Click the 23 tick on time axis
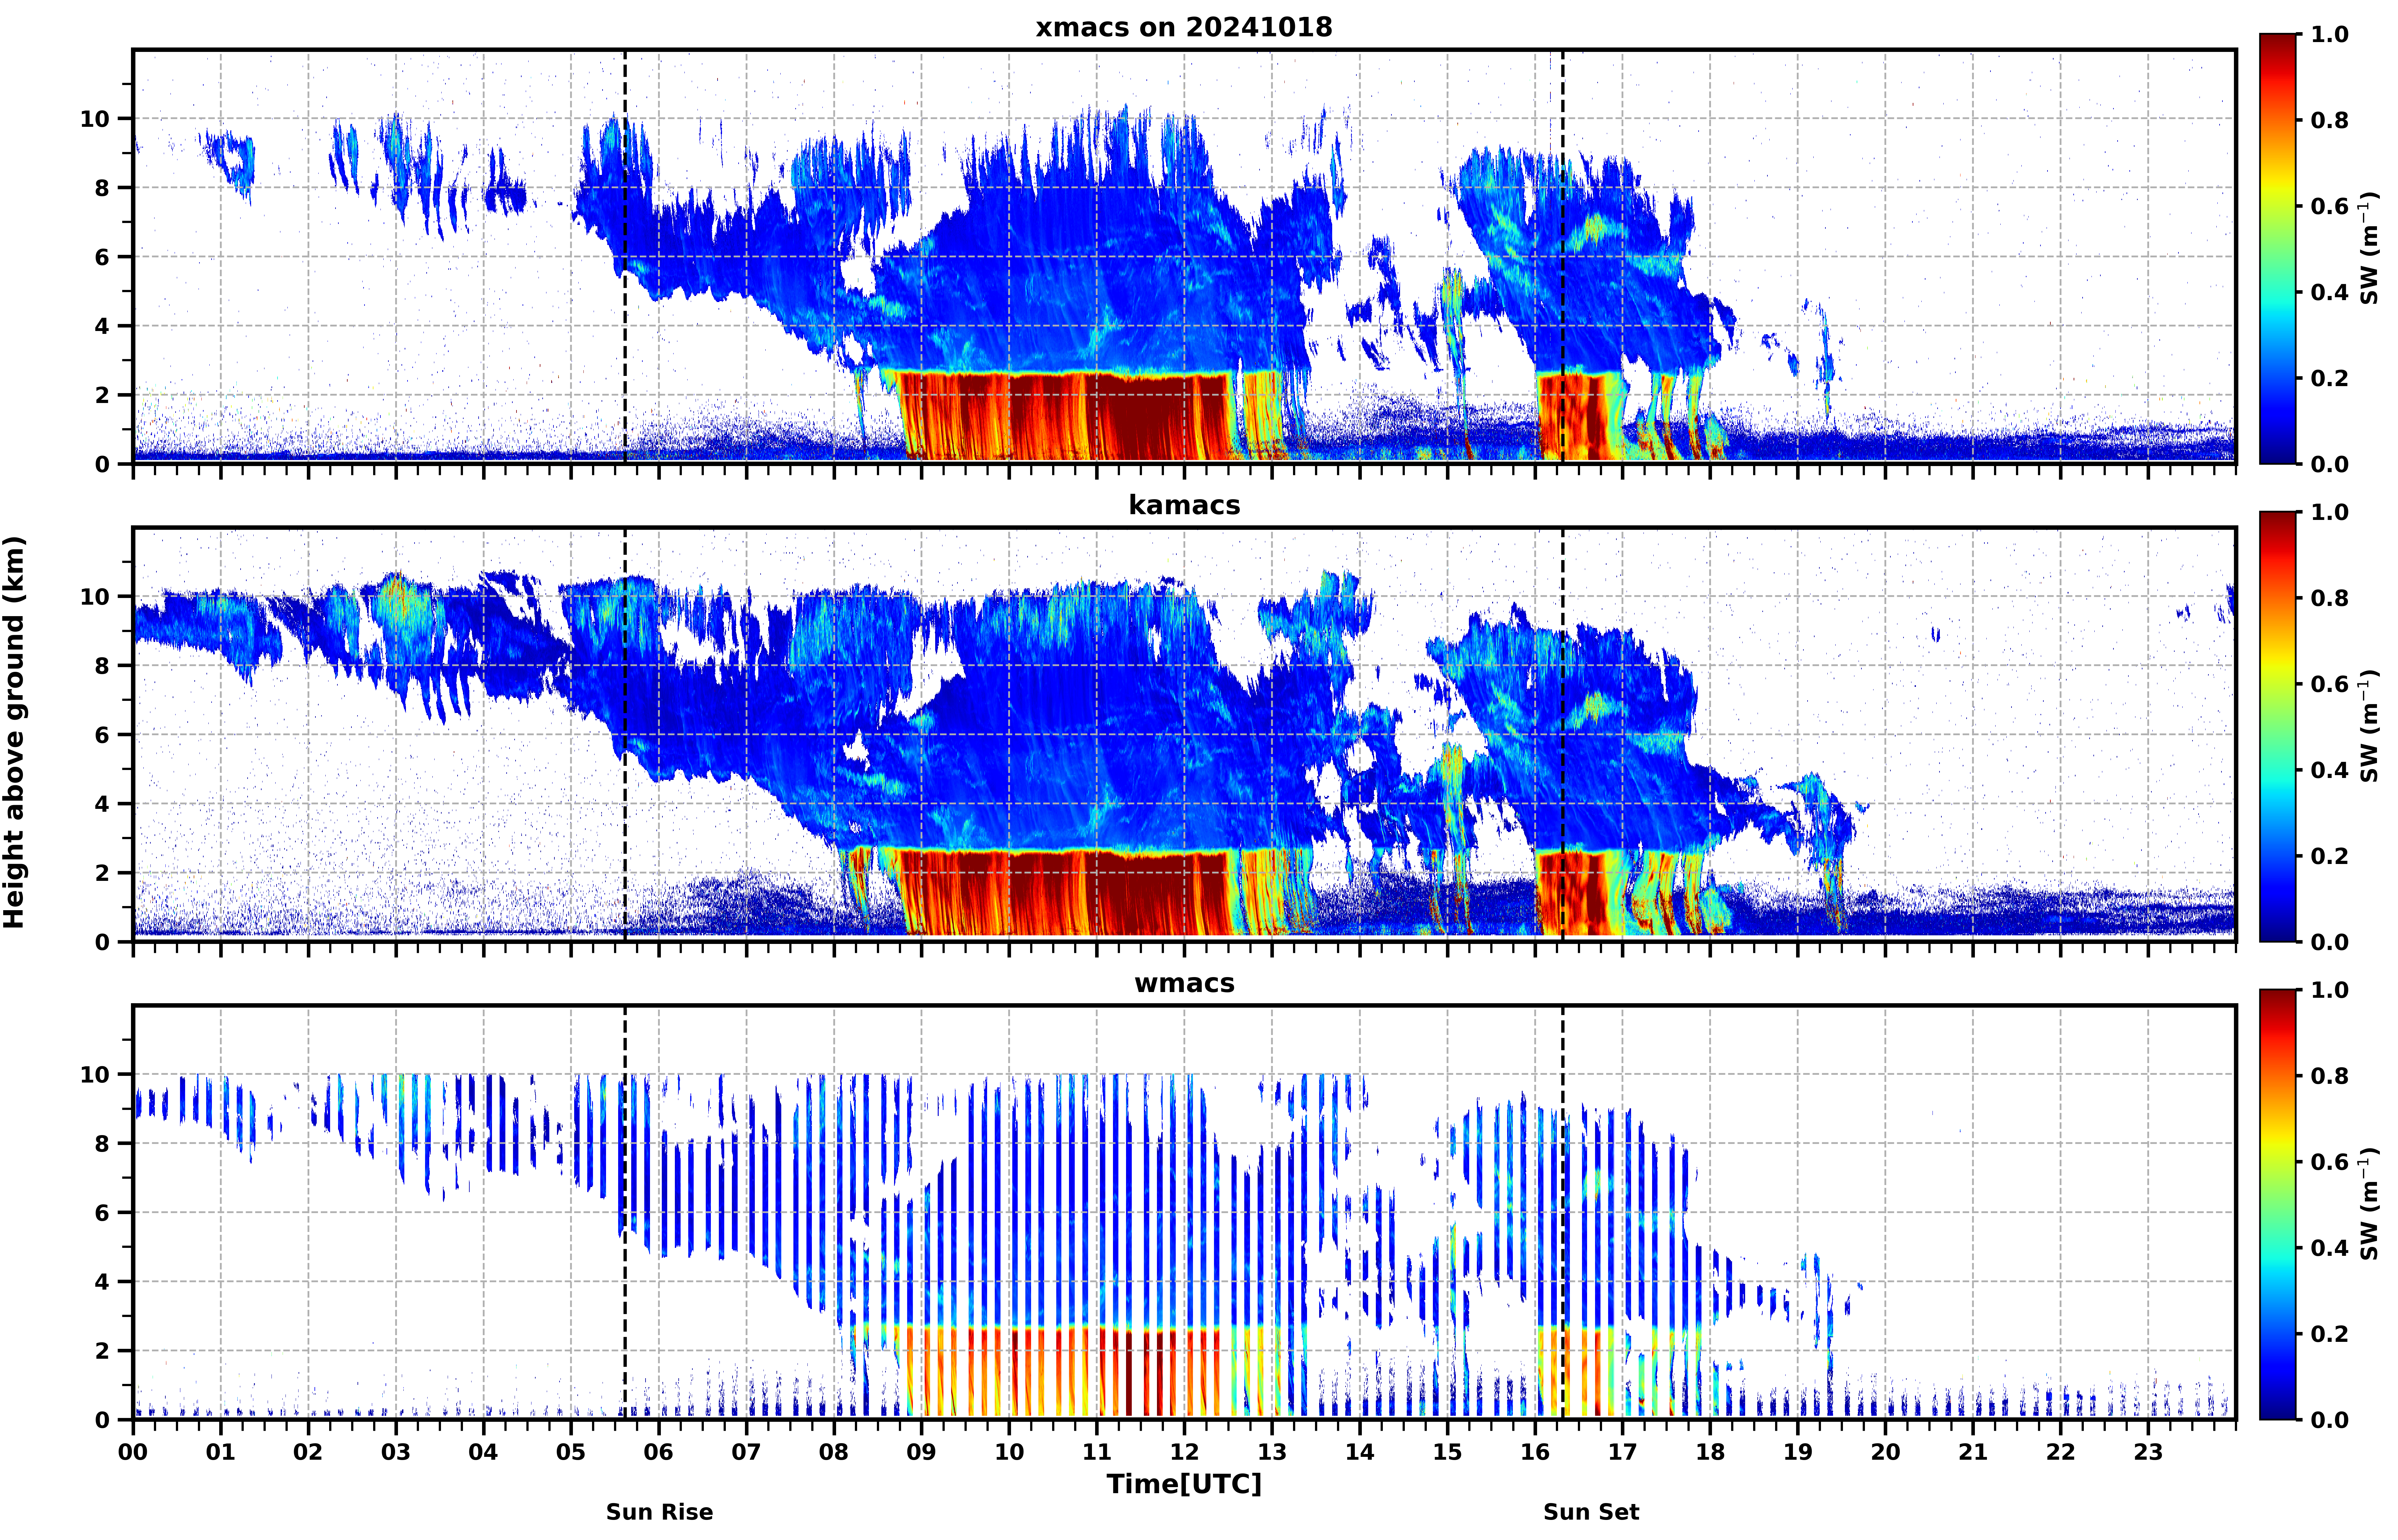 click(x=2148, y=1451)
